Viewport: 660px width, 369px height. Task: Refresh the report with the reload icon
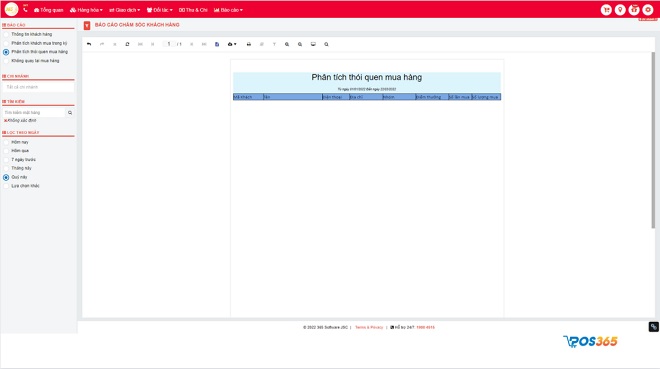(x=127, y=44)
